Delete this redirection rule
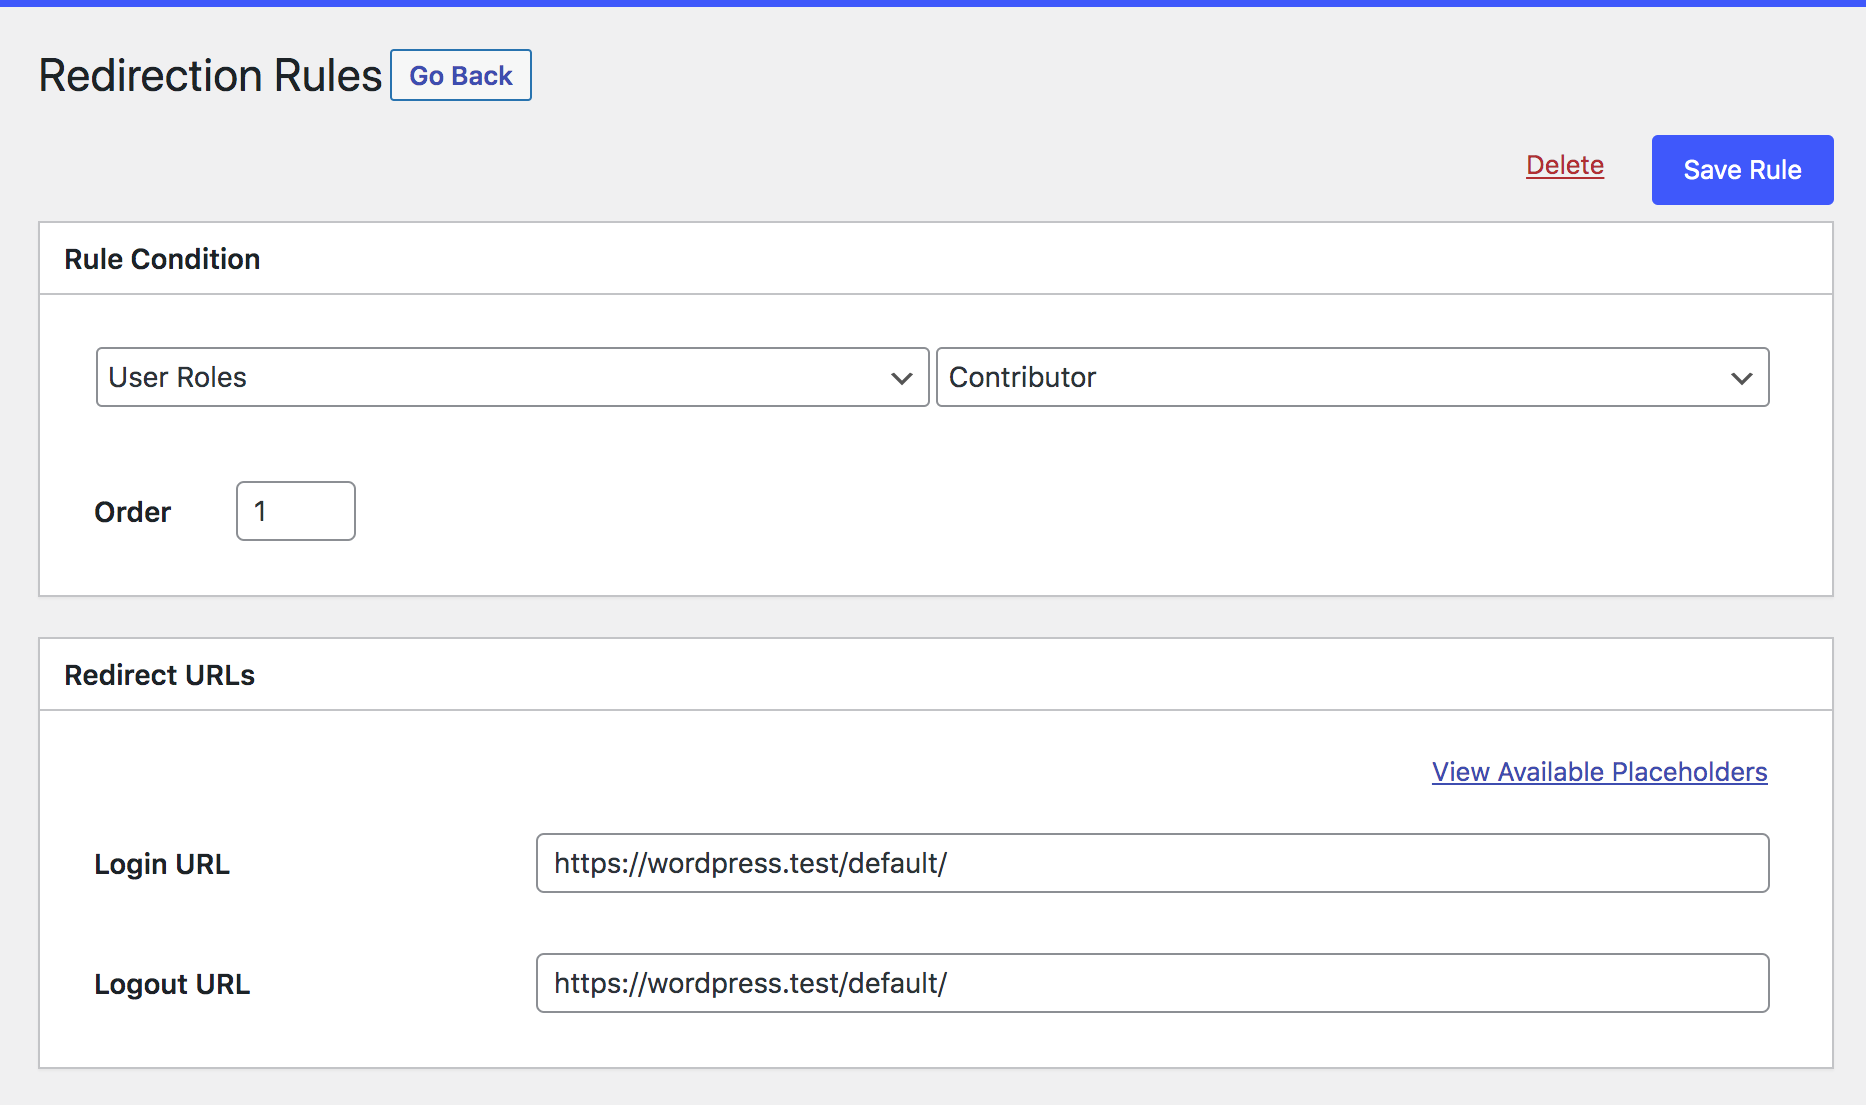 click(1564, 165)
